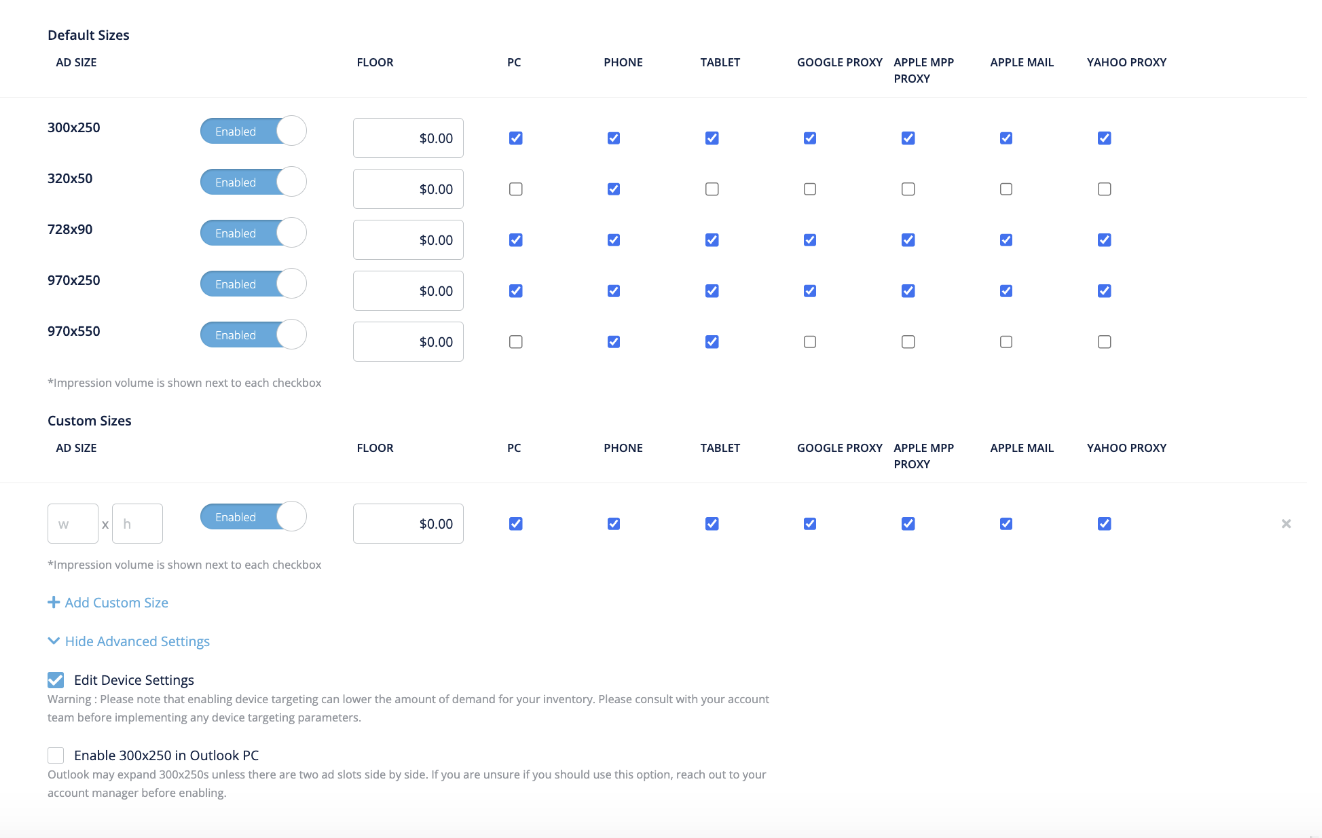The width and height of the screenshot is (1322, 838).
Task: Uncheck the Edit Device Settings checkbox
Action: click(x=55, y=679)
